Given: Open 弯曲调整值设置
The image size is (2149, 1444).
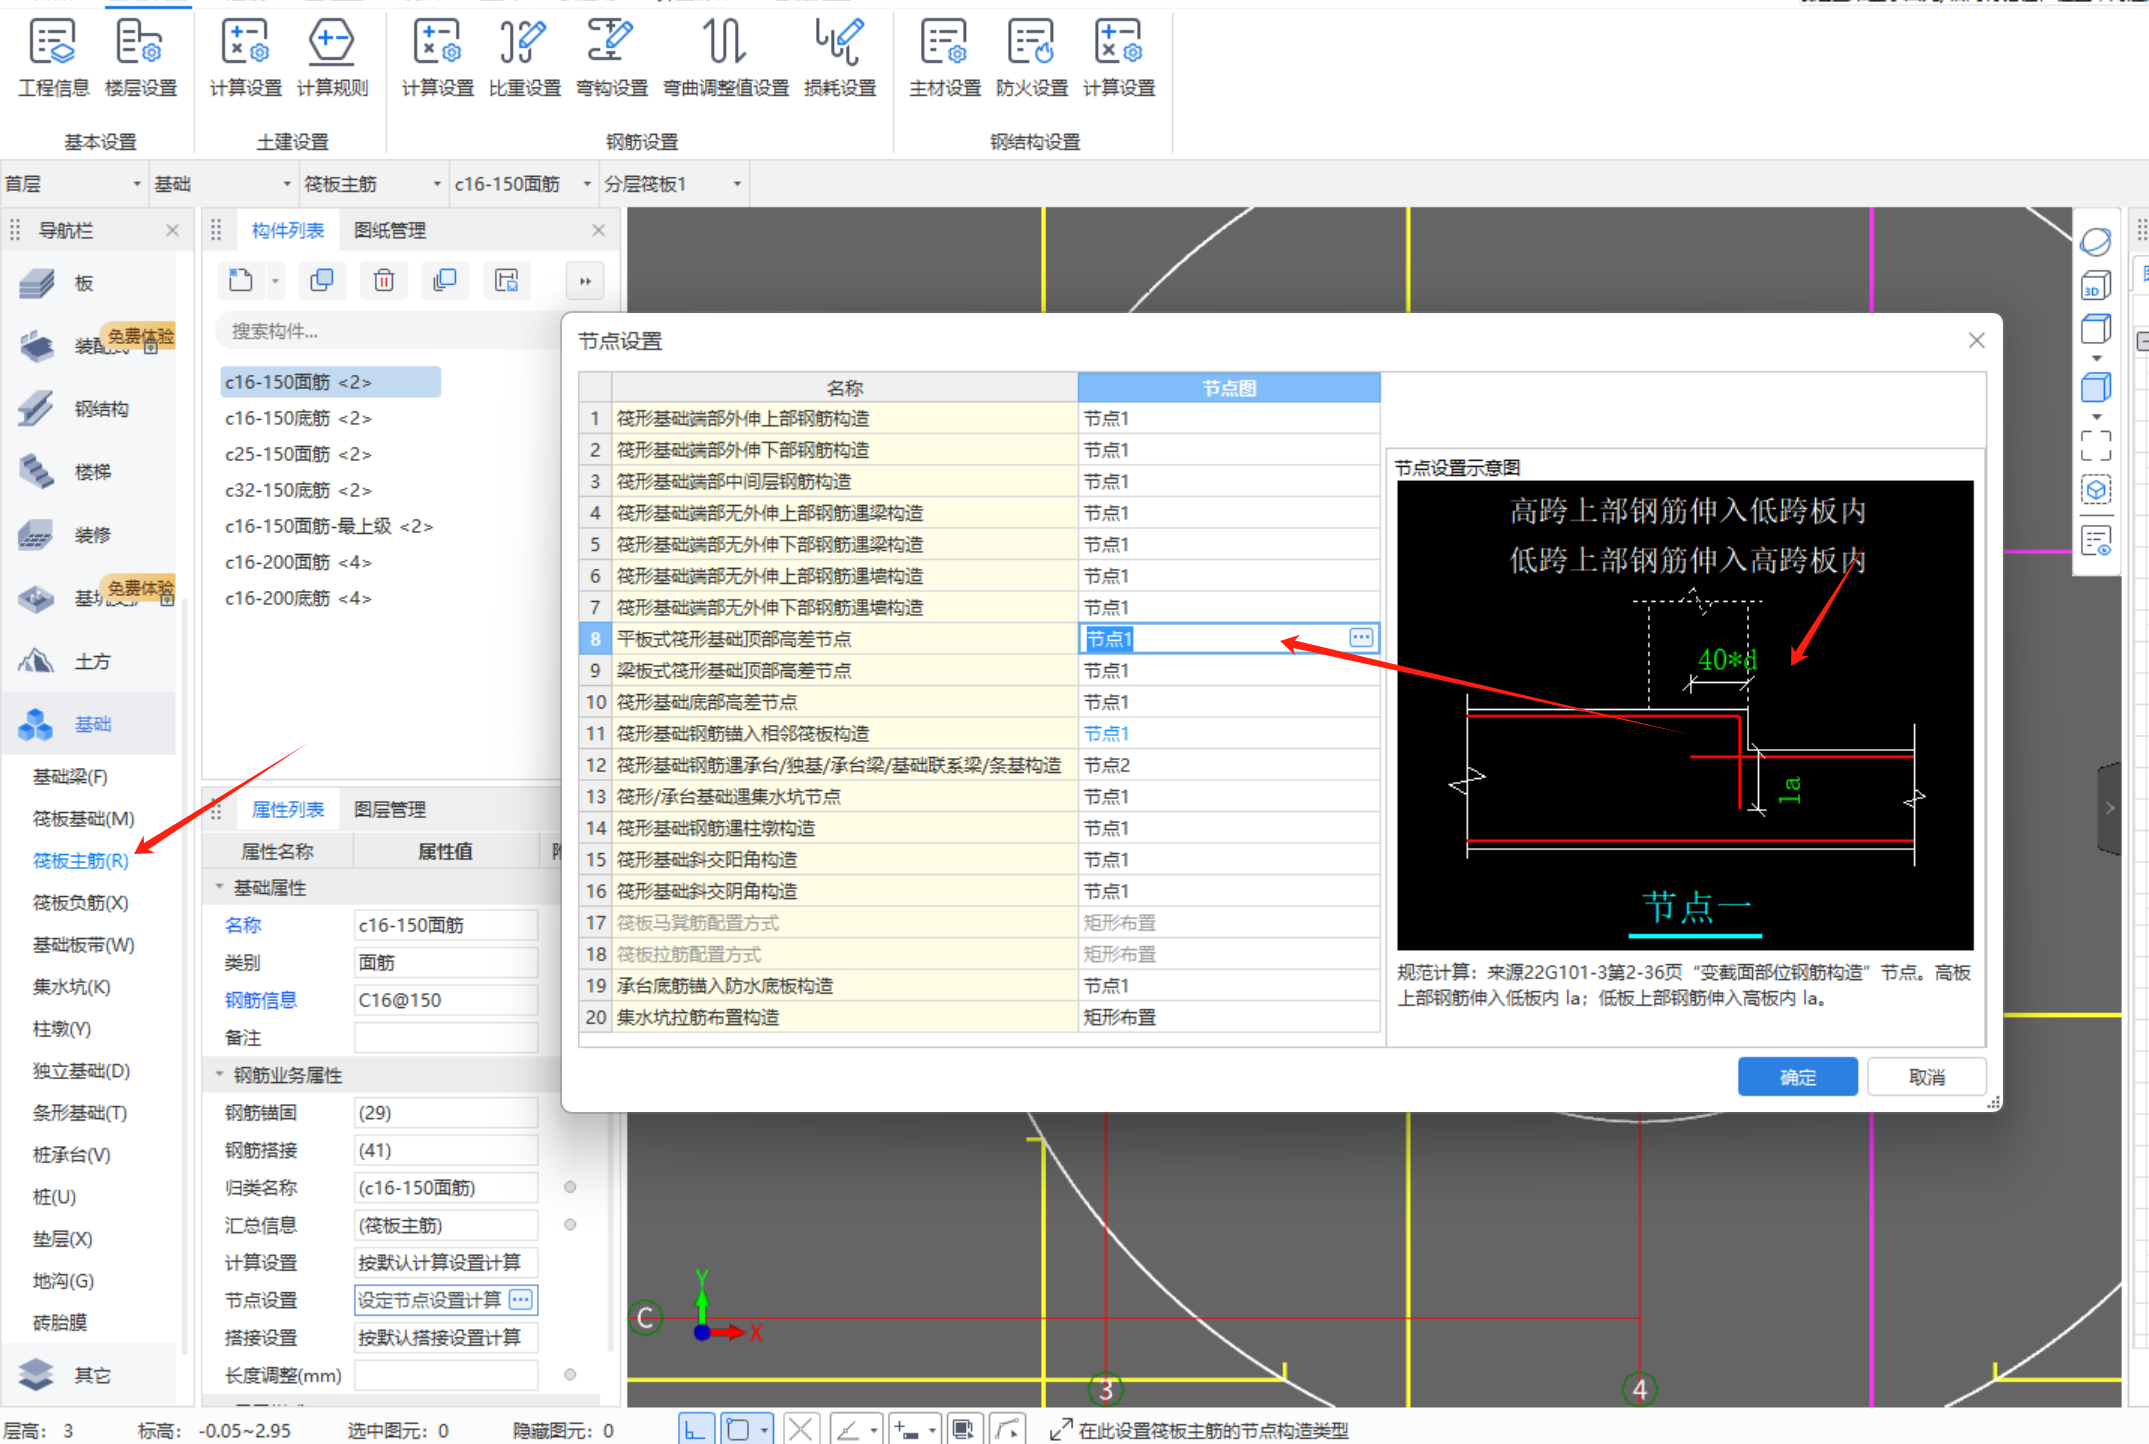Looking at the screenshot, I should (x=725, y=58).
